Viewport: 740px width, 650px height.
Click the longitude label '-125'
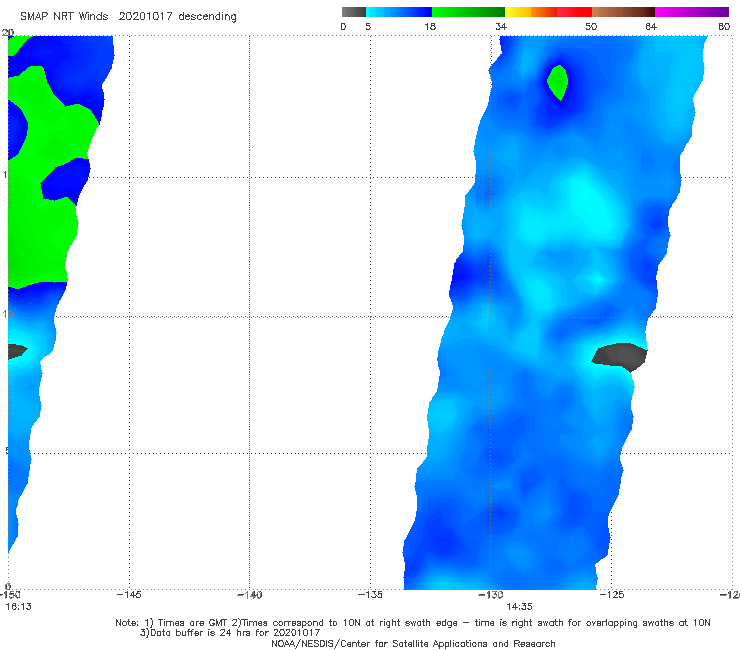click(x=611, y=595)
